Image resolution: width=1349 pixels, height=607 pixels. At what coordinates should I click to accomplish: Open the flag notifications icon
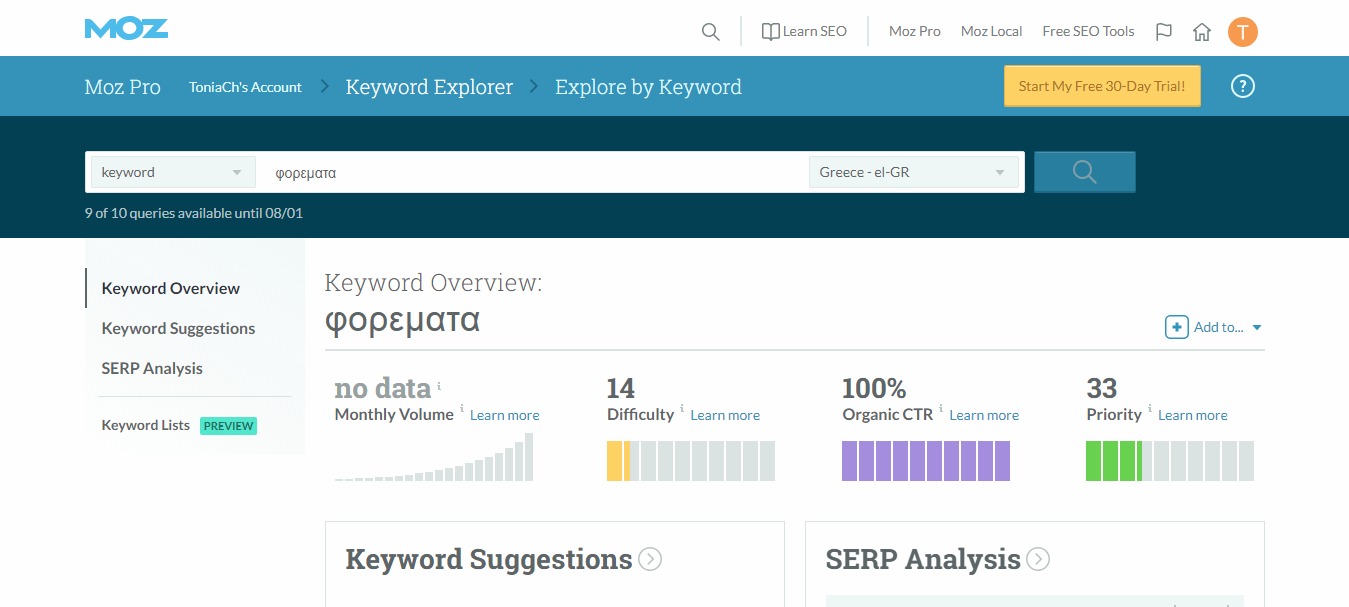point(1164,31)
